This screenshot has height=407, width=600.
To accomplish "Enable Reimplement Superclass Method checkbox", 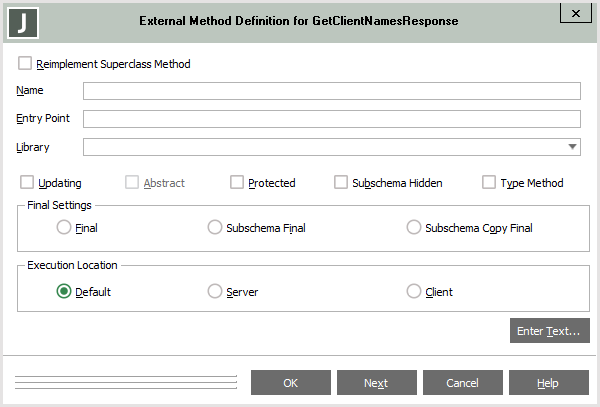I will 25,64.
